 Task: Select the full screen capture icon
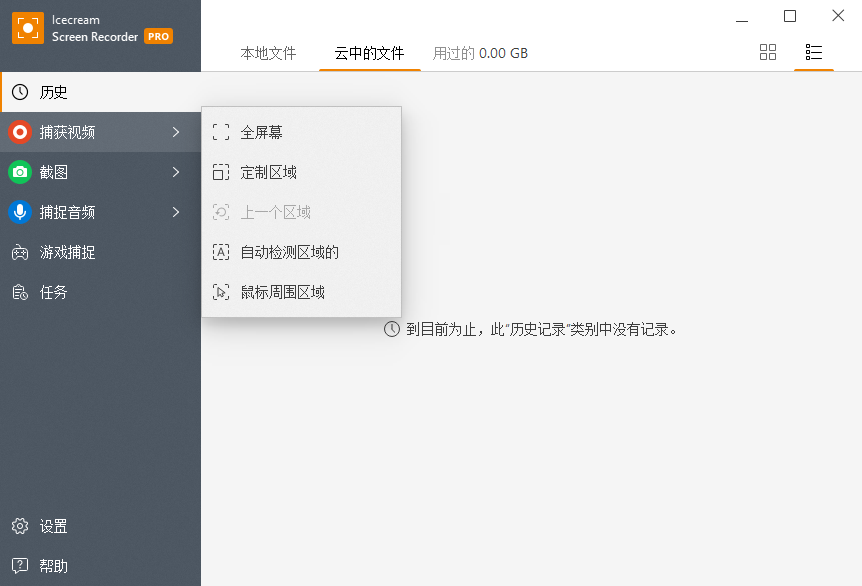221,131
